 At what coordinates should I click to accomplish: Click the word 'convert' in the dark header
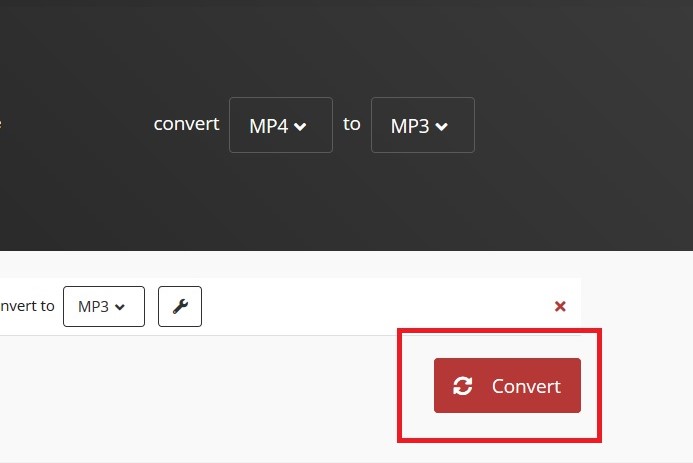186,124
